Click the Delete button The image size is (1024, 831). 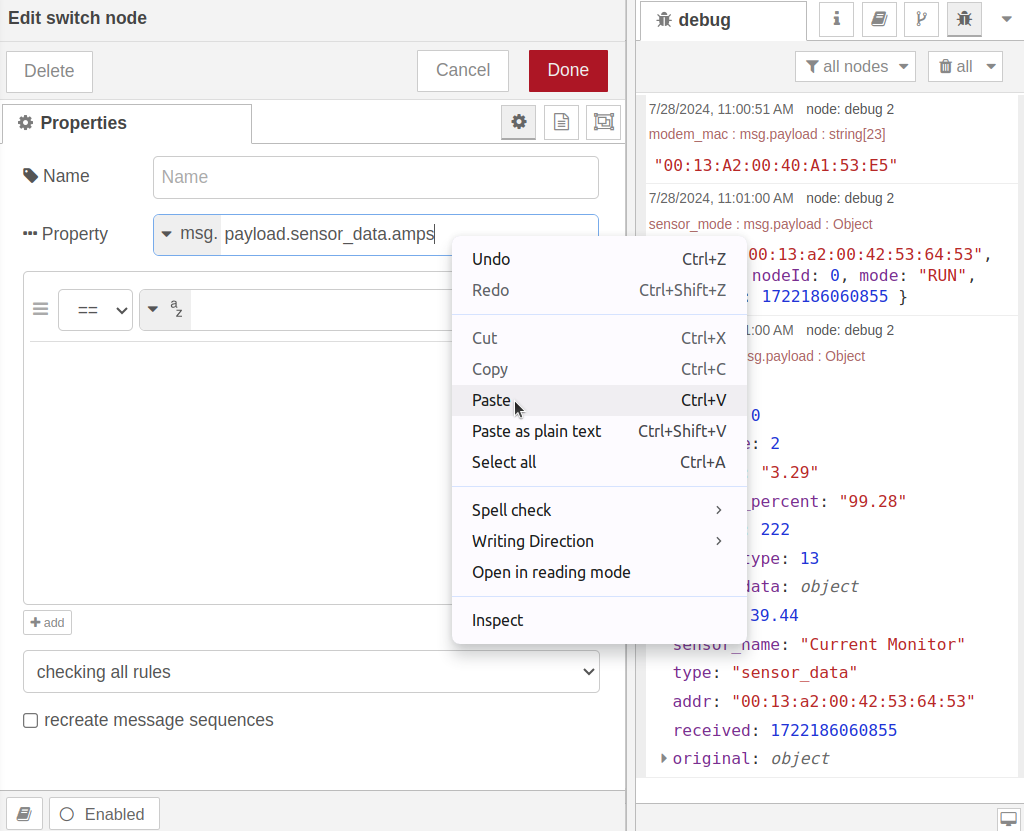(50, 71)
